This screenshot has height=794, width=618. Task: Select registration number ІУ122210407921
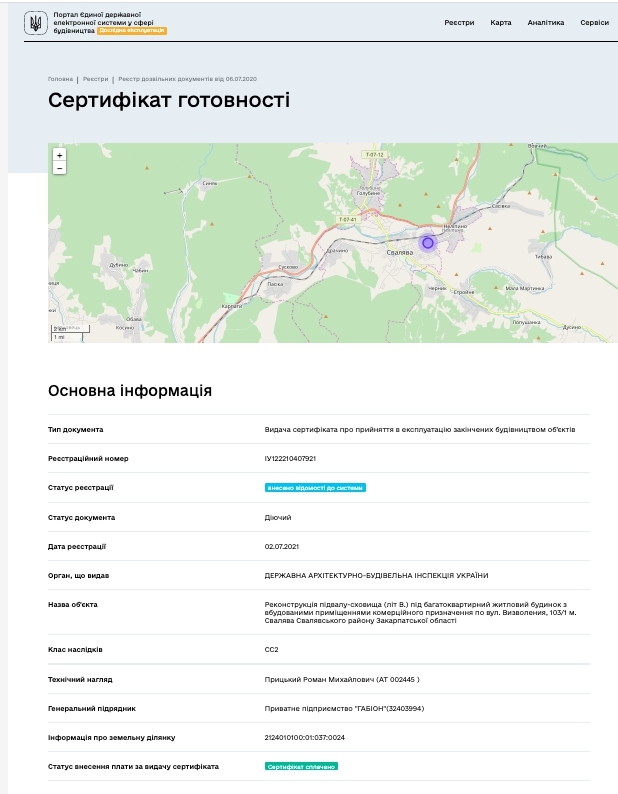click(290, 458)
